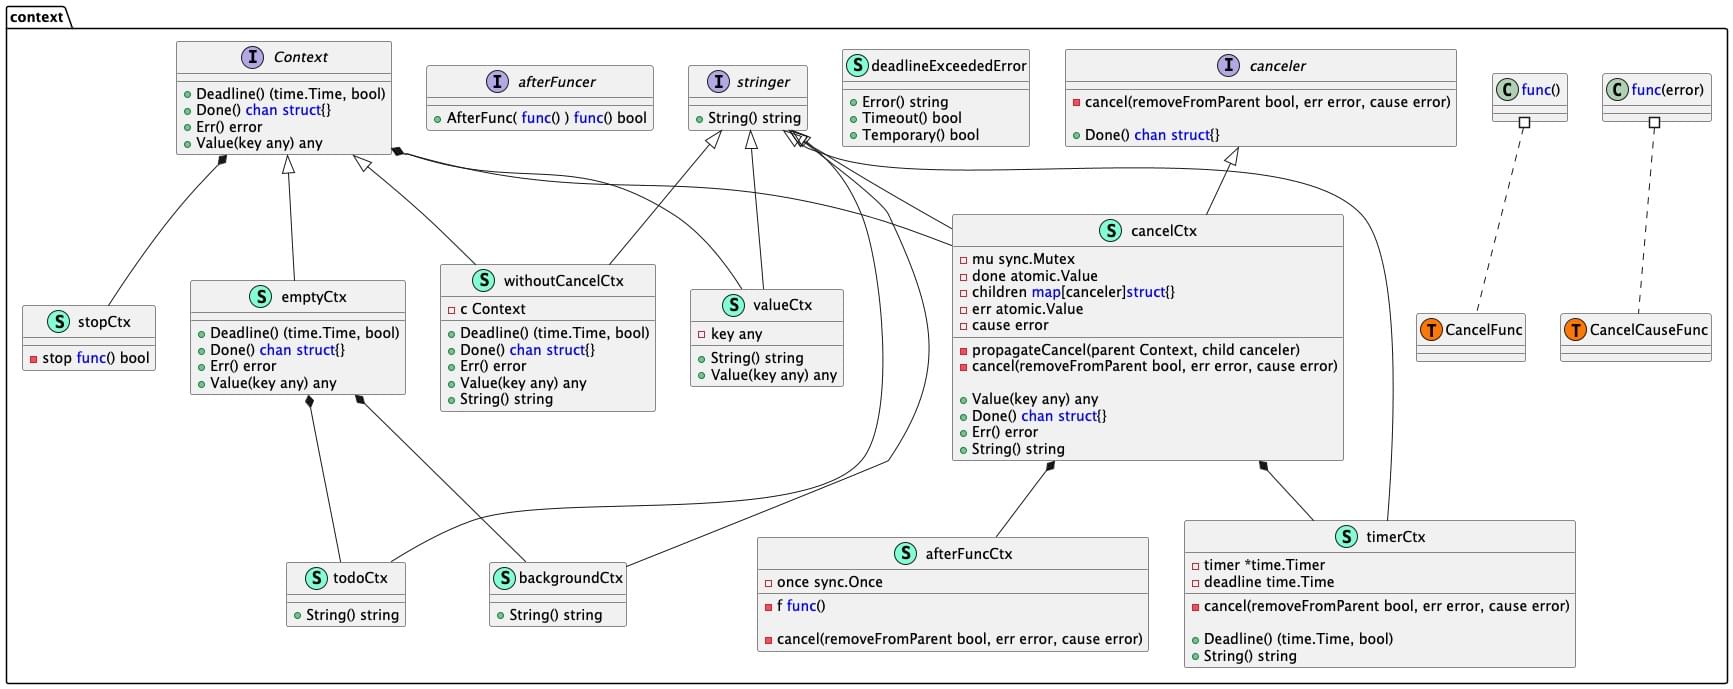Select the S icon of backgroundCtx

point(504,578)
